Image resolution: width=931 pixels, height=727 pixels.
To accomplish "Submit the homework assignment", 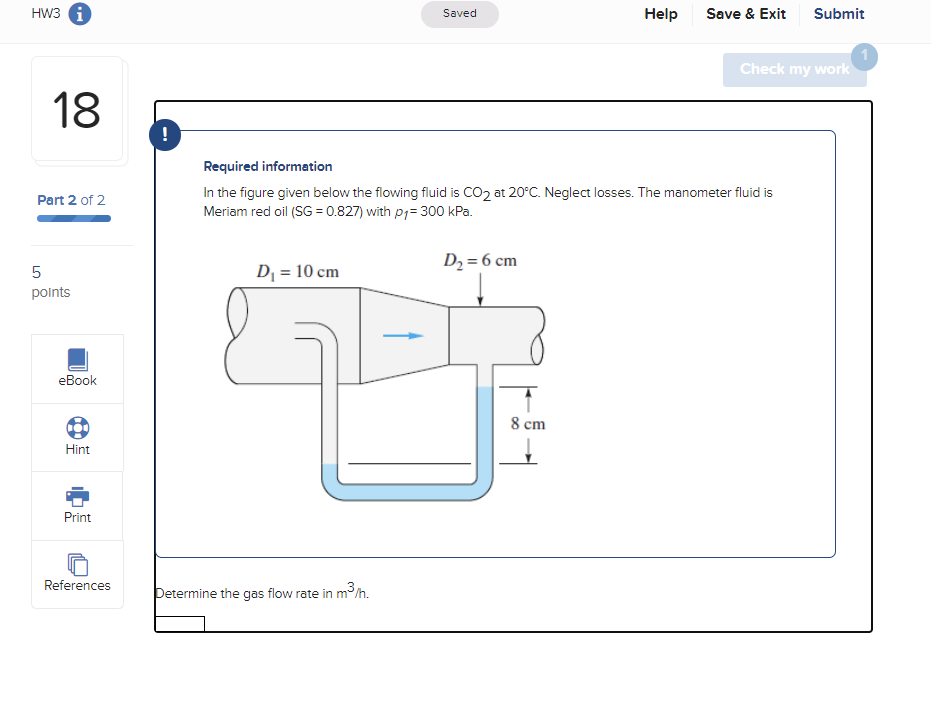I will click(x=839, y=14).
